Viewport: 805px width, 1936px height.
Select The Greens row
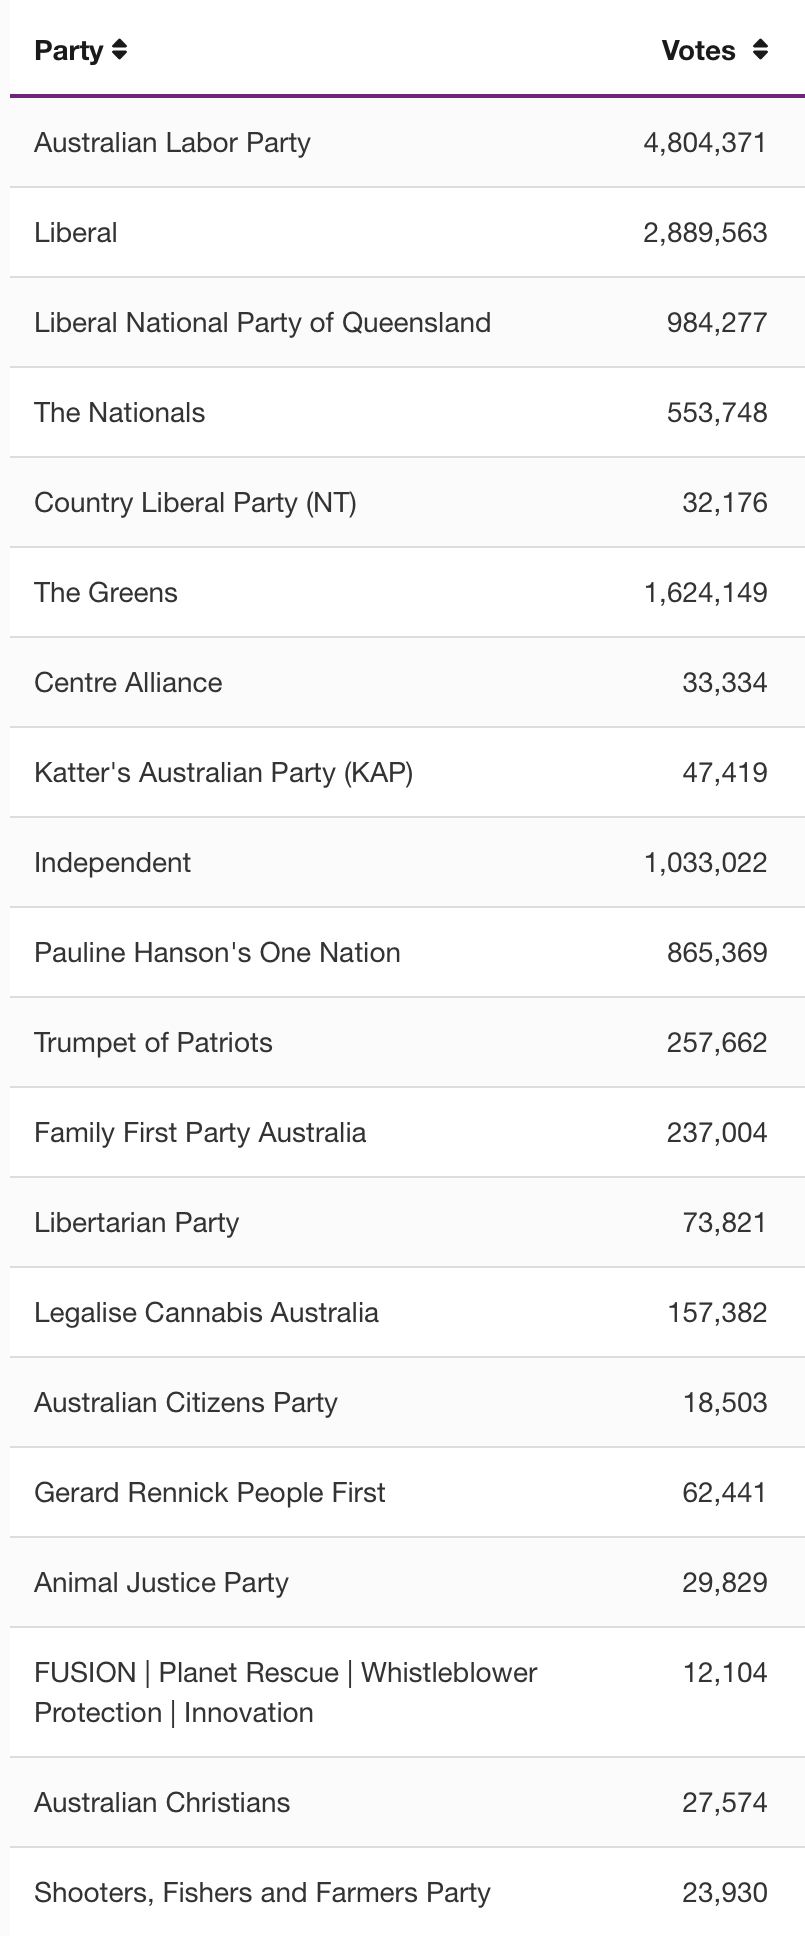click(407, 592)
